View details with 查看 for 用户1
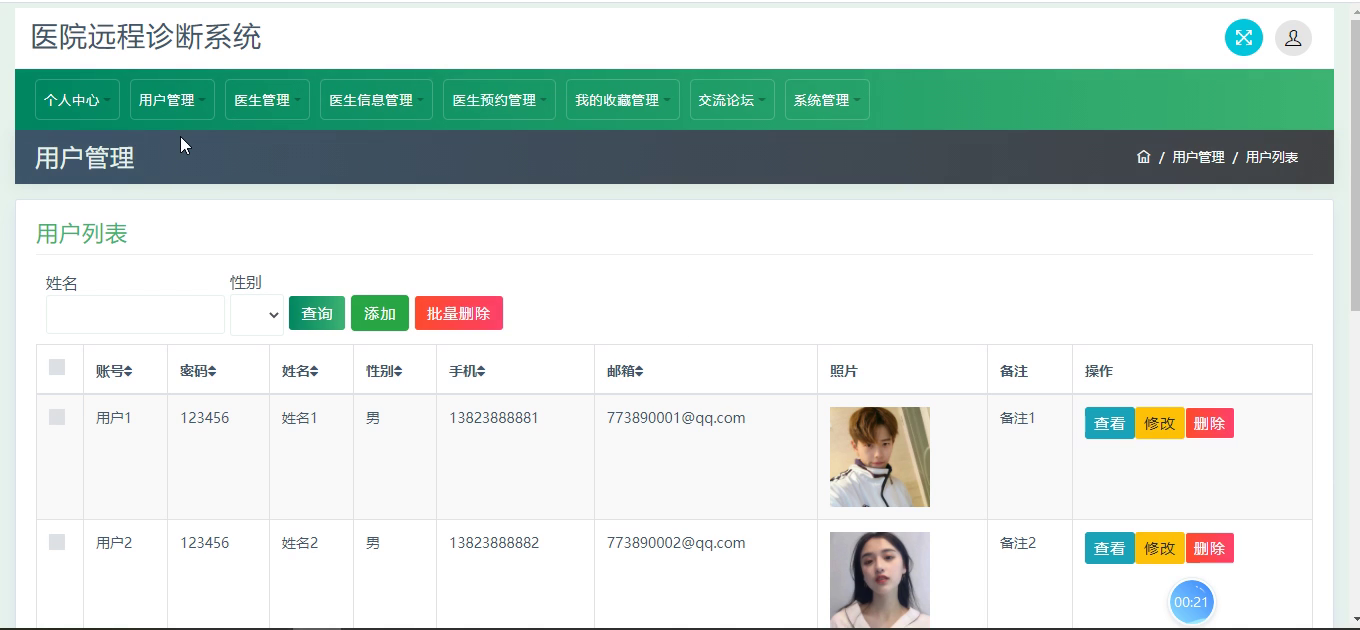 (x=1109, y=423)
